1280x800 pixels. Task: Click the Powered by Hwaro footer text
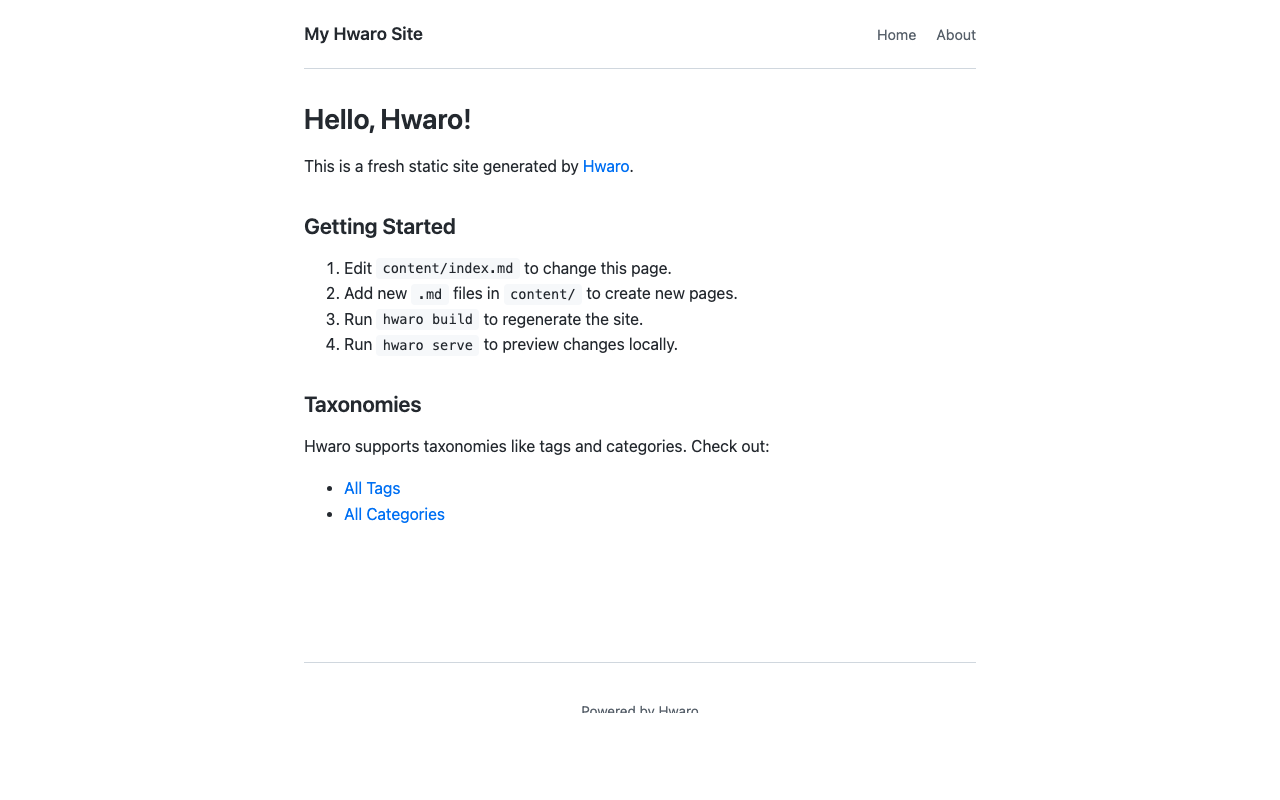[640, 711]
